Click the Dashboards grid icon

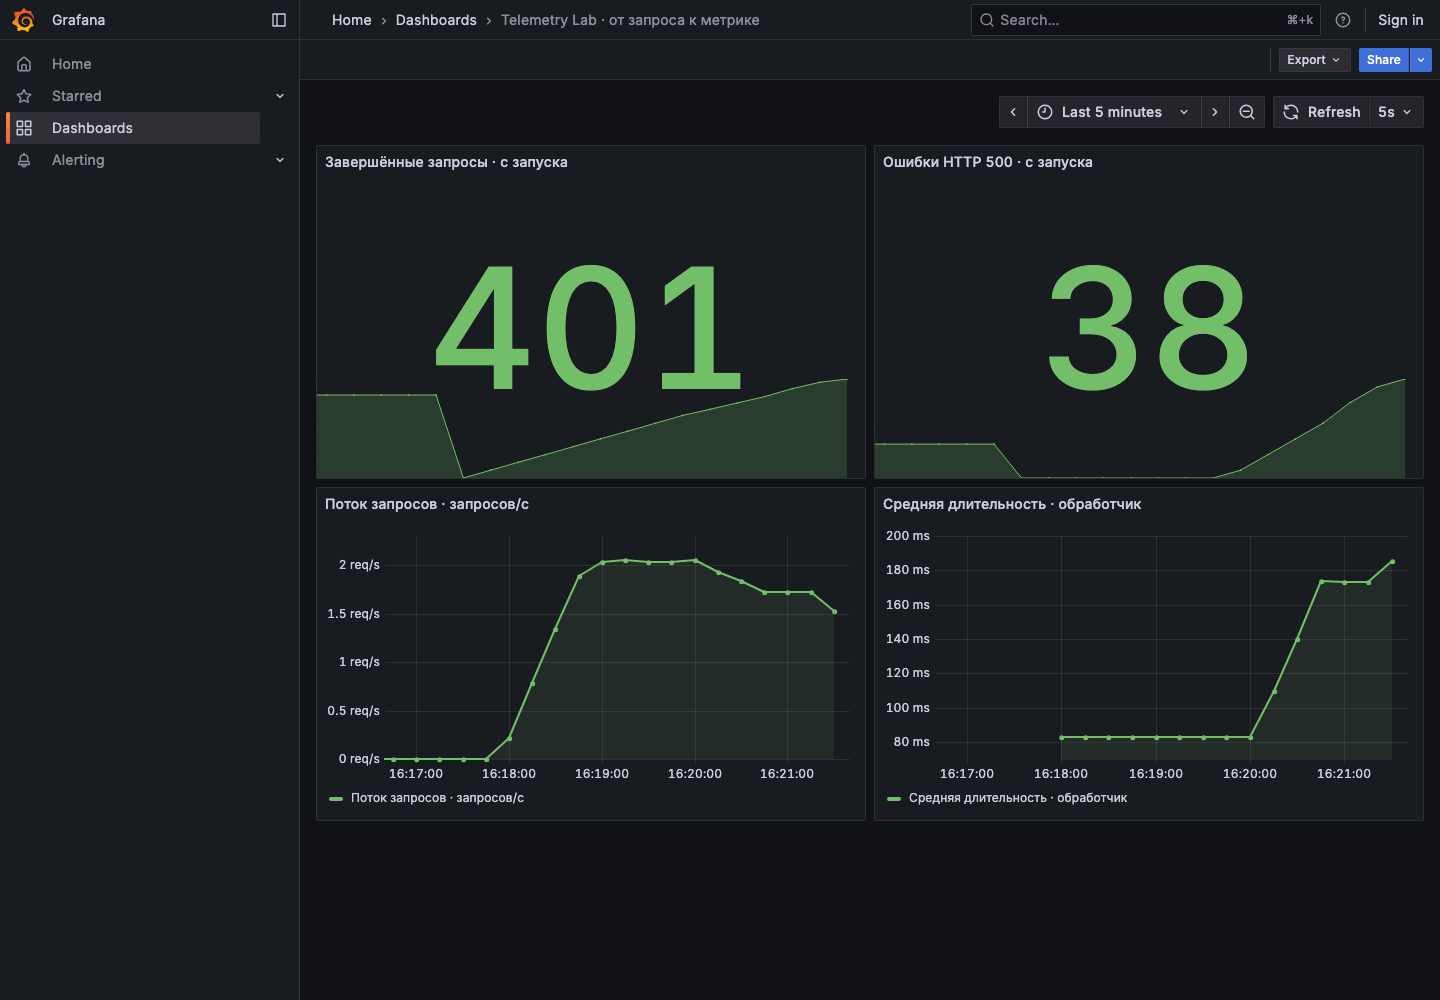(x=24, y=128)
